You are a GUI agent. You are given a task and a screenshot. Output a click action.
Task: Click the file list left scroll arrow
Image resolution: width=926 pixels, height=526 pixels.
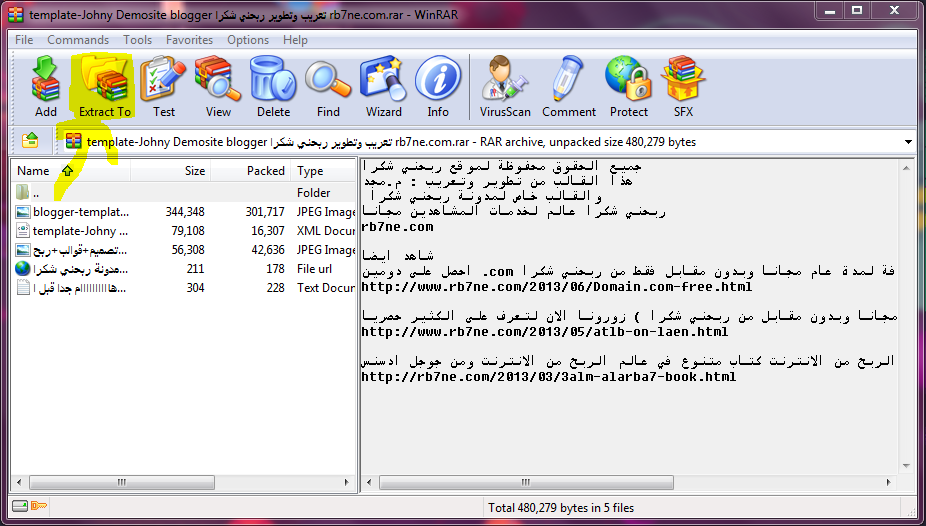[x=19, y=482]
